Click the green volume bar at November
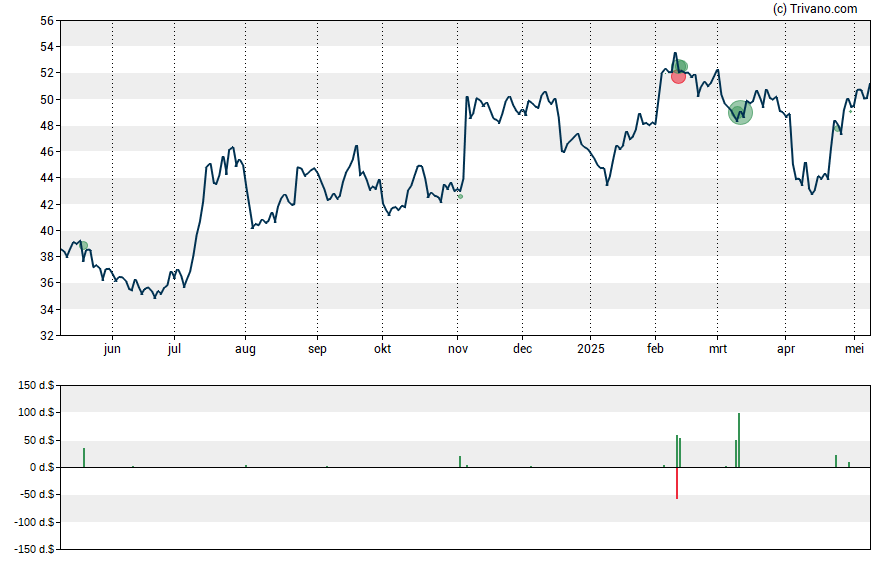 tap(460, 462)
